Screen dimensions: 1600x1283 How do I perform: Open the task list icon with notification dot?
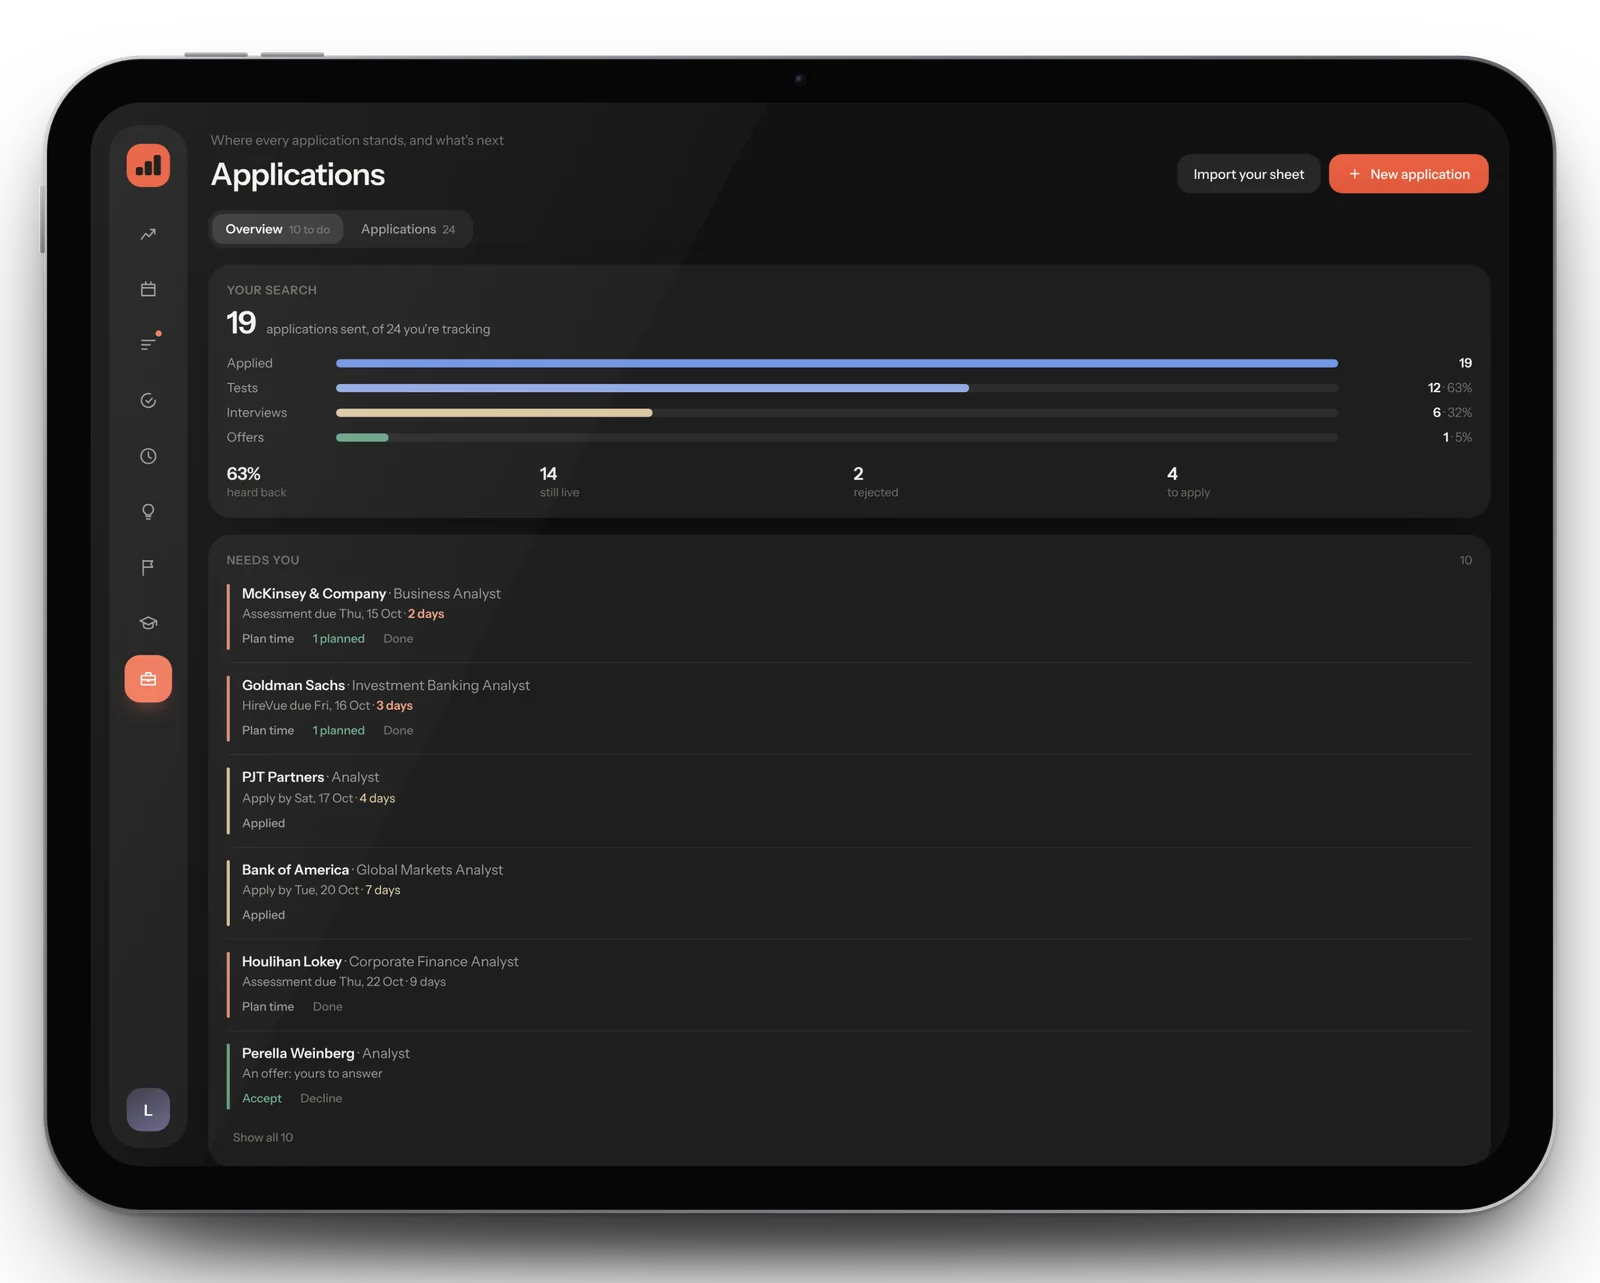coord(148,344)
